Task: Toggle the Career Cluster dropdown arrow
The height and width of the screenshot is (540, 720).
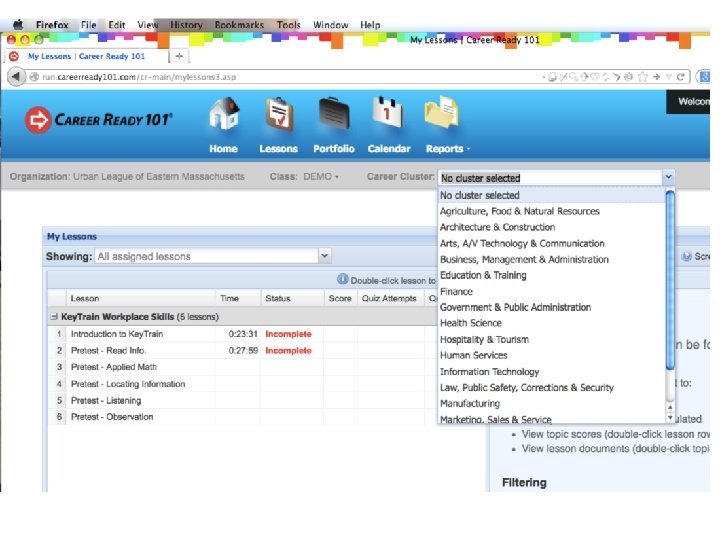Action: point(668,177)
